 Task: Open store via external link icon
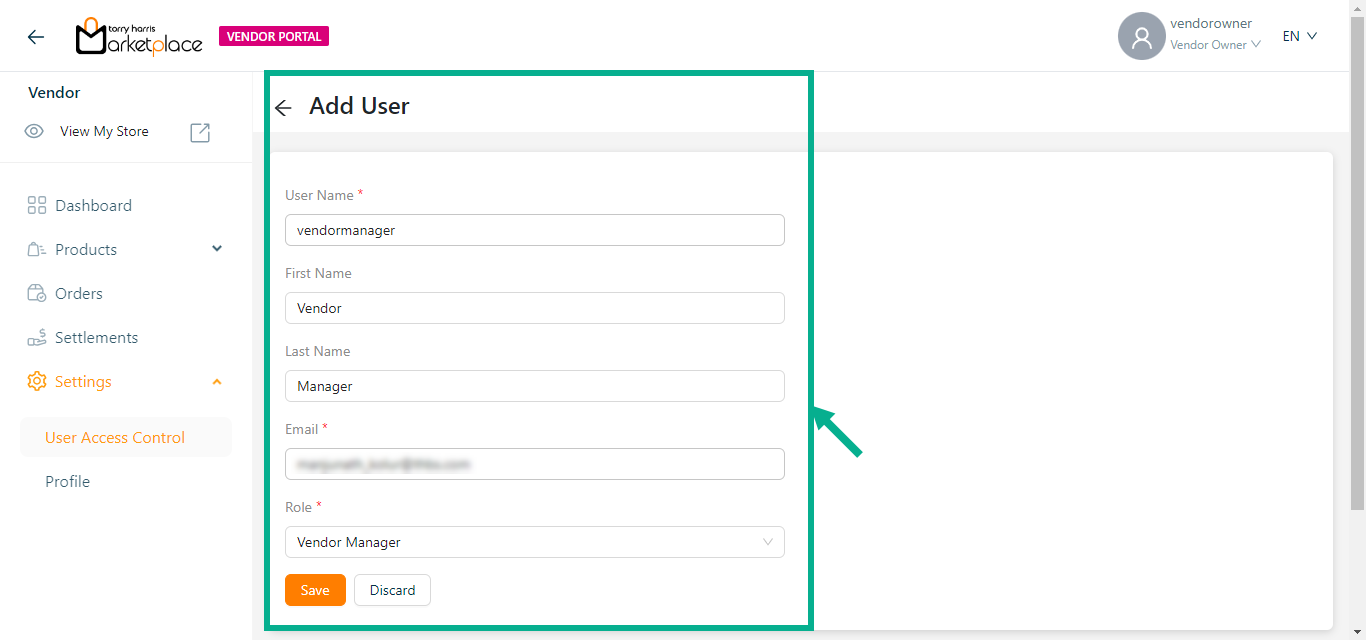point(200,132)
